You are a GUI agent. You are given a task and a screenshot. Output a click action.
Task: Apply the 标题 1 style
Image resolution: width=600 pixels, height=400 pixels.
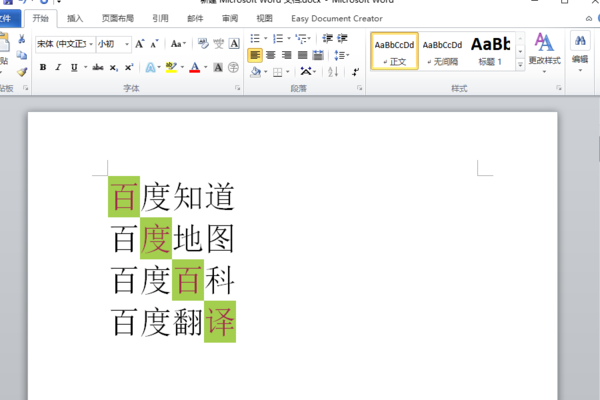point(490,51)
